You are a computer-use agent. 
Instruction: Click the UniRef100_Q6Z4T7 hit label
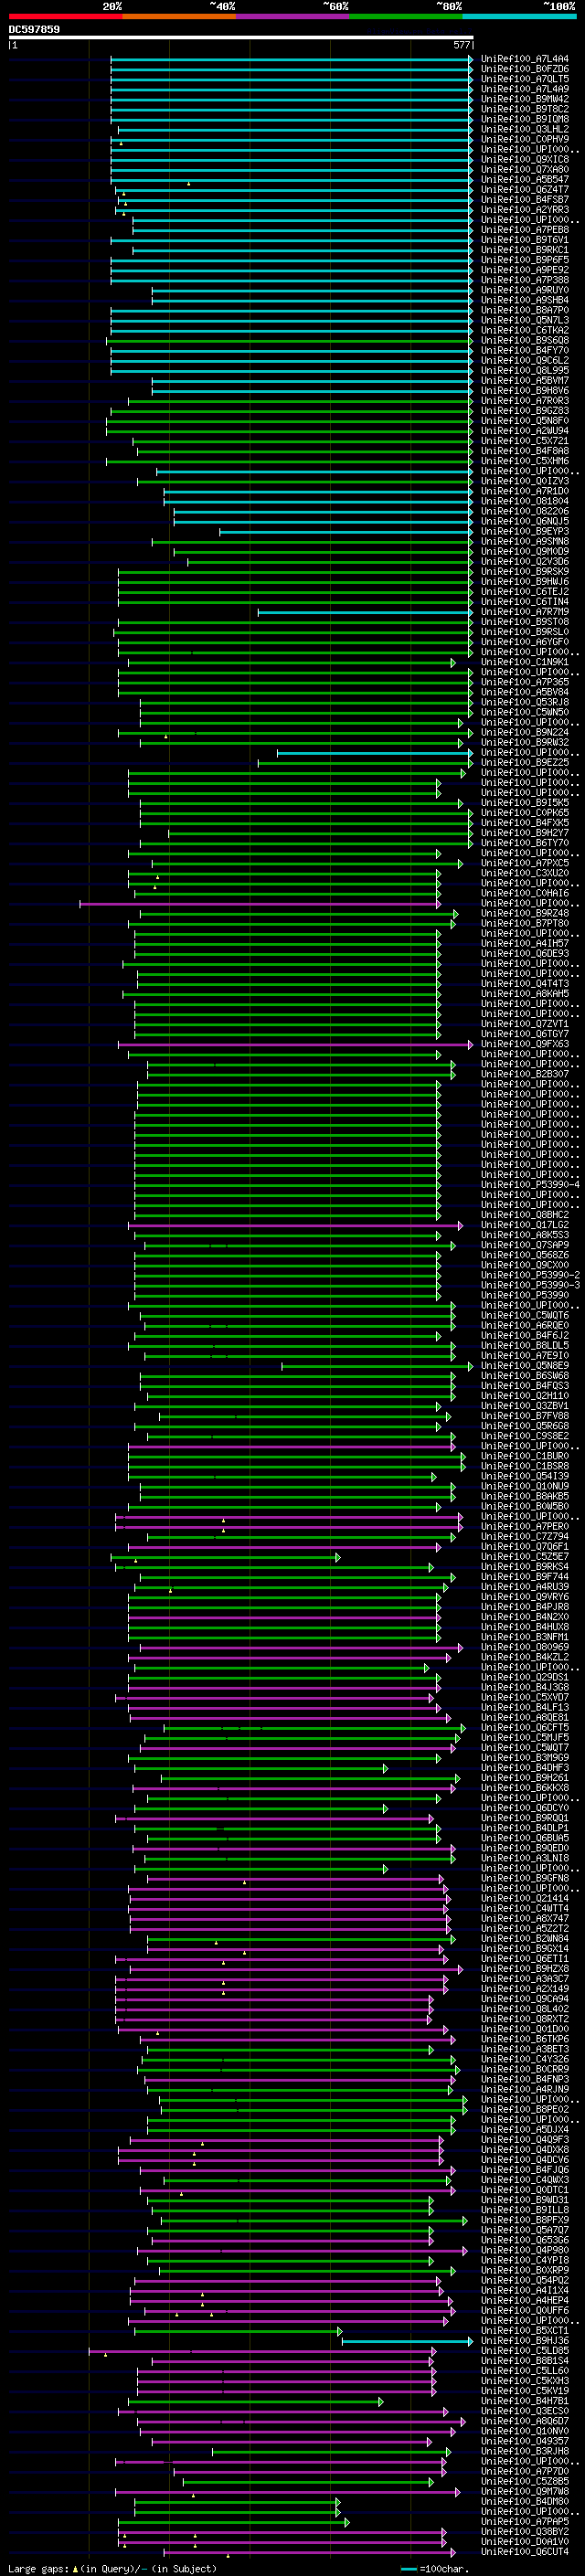525,190
